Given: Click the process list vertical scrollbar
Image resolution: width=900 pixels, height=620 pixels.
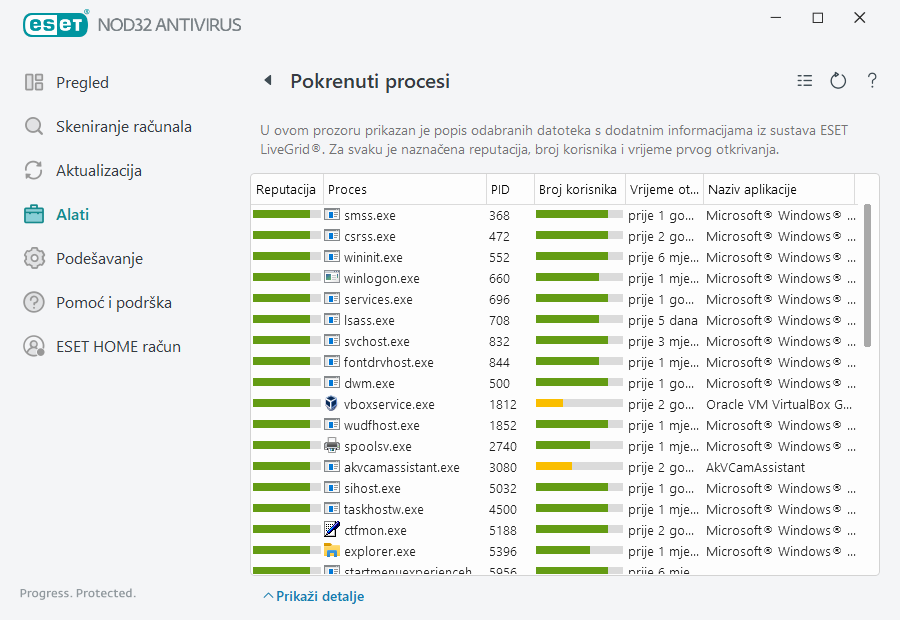Looking at the screenshot, I should [x=867, y=276].
